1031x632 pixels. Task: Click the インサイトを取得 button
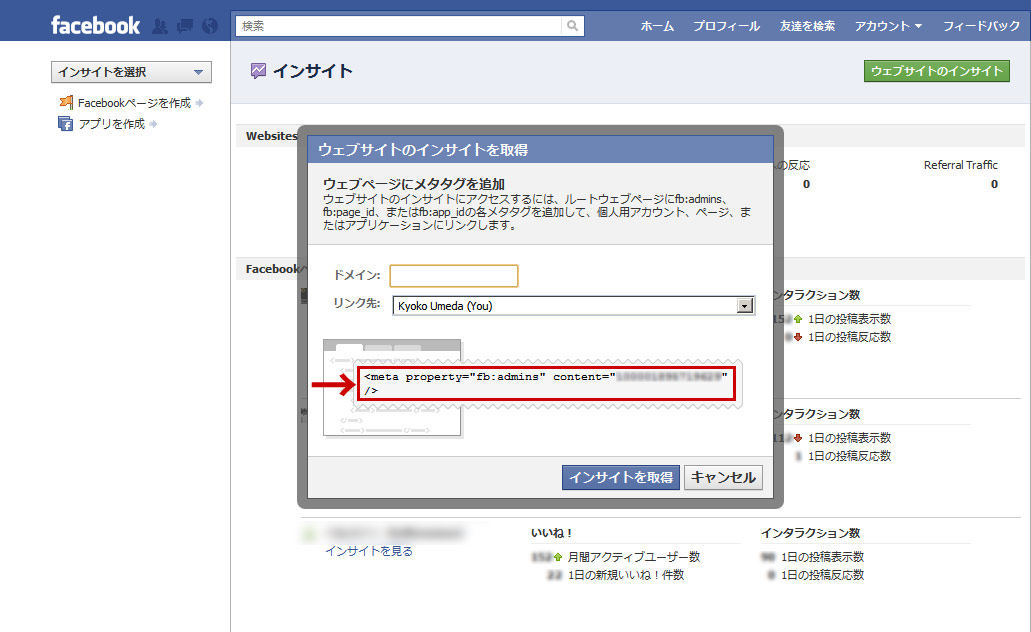point(621,477)
